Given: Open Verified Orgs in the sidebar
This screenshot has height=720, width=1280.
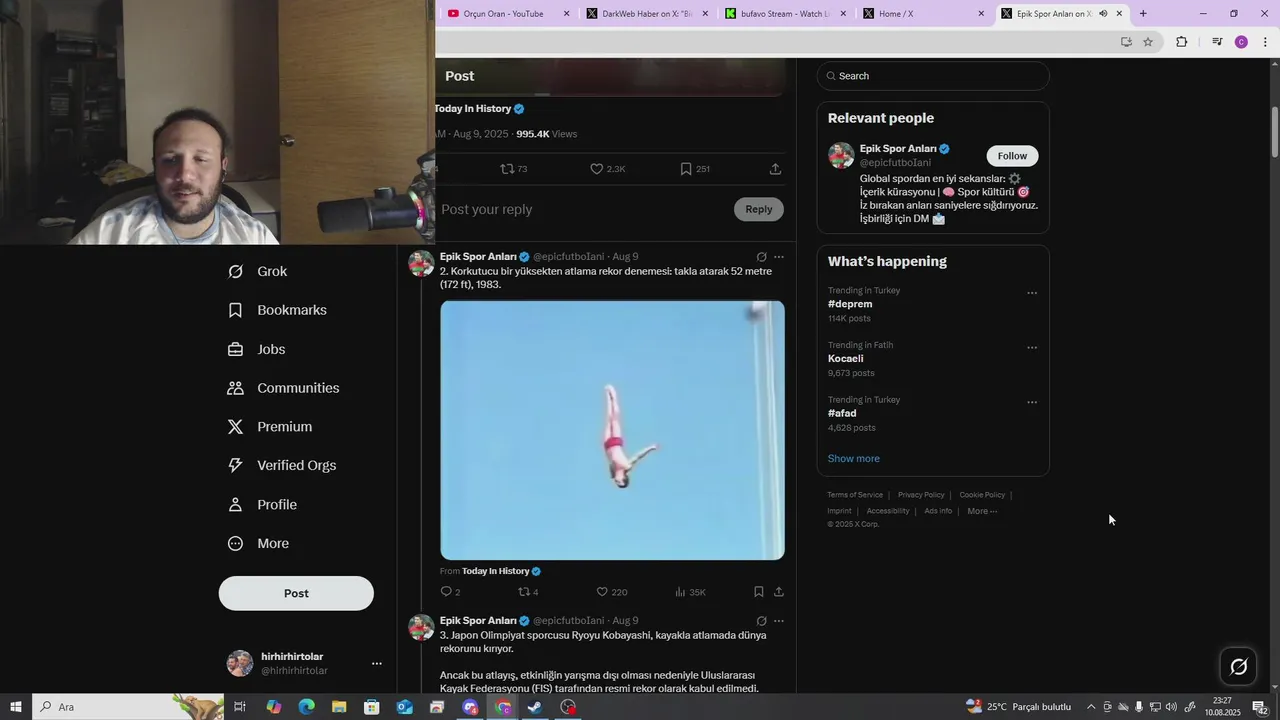Looking at the screenshot, I should click(x=281, y=466).
